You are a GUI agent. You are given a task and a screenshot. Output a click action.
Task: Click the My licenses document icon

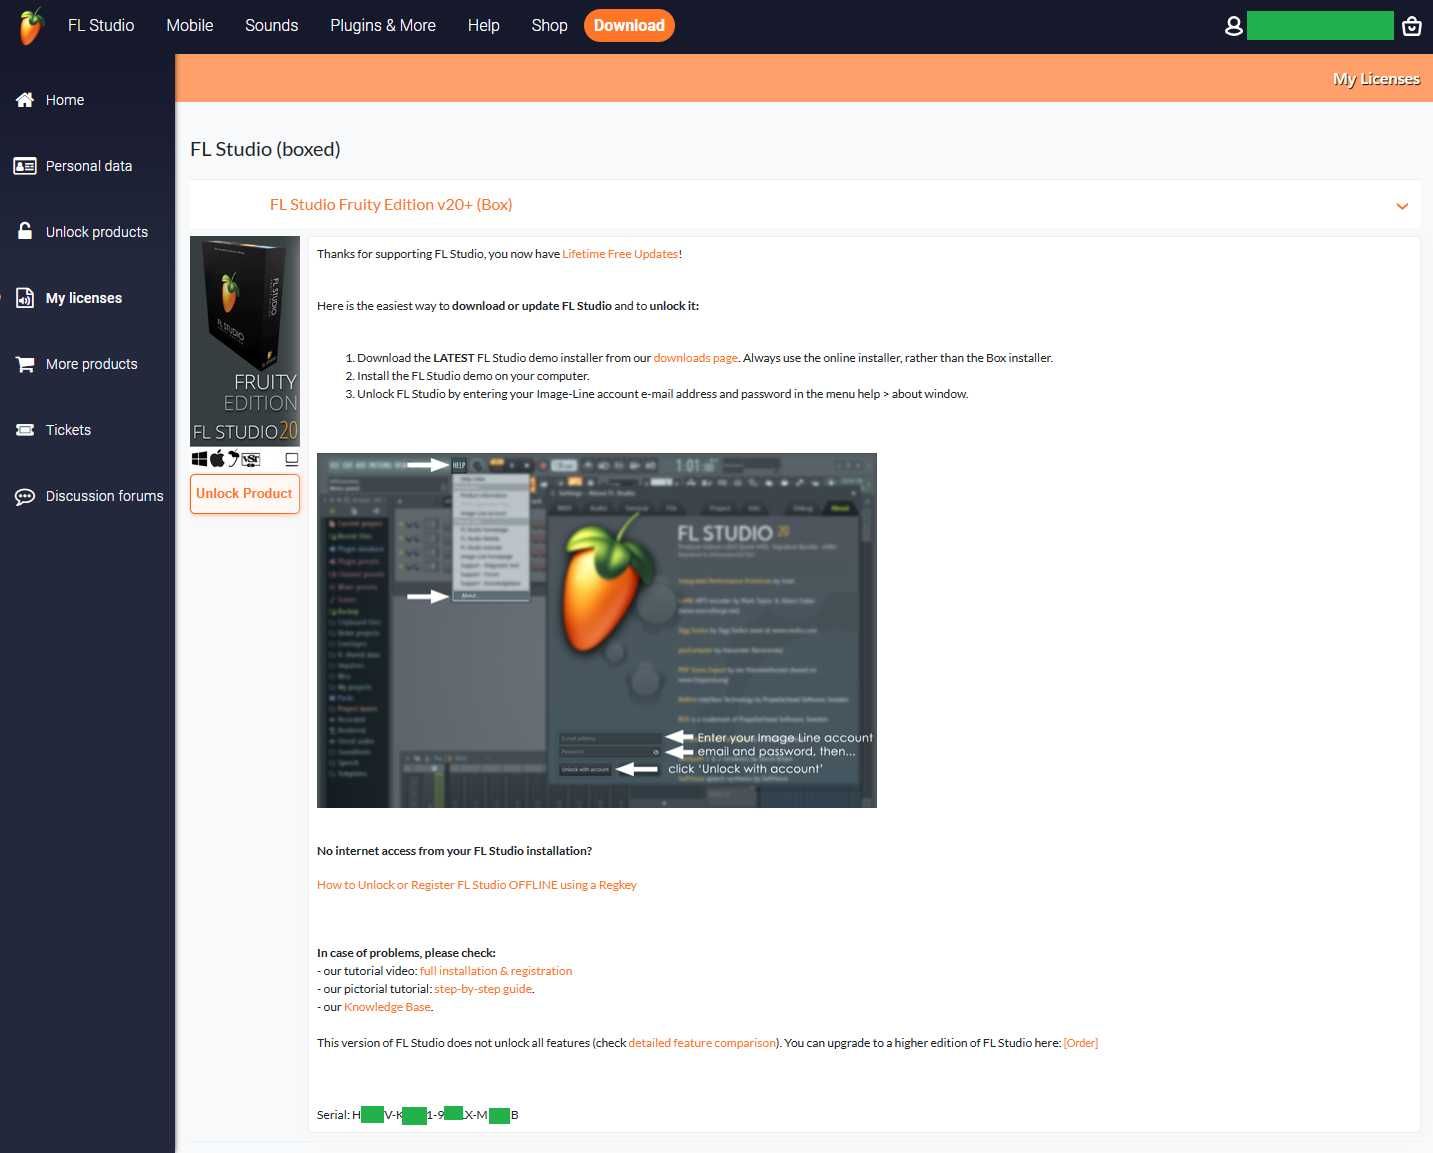(25, 298)
